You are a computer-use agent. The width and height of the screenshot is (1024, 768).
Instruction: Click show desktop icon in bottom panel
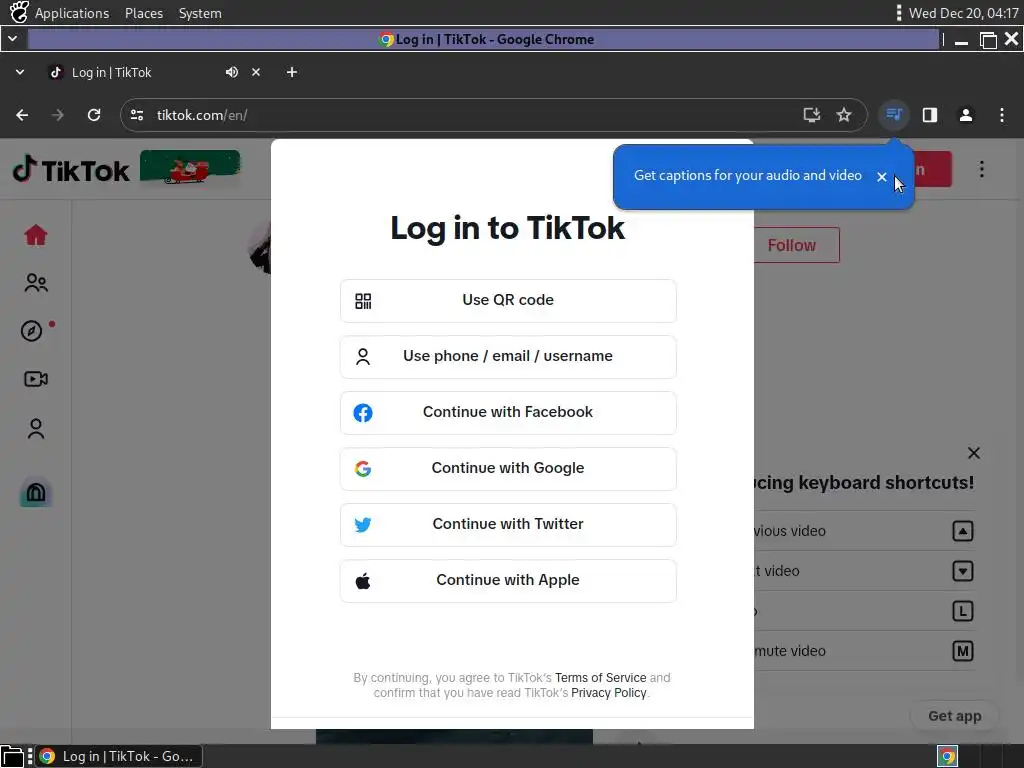click(12, 756)
